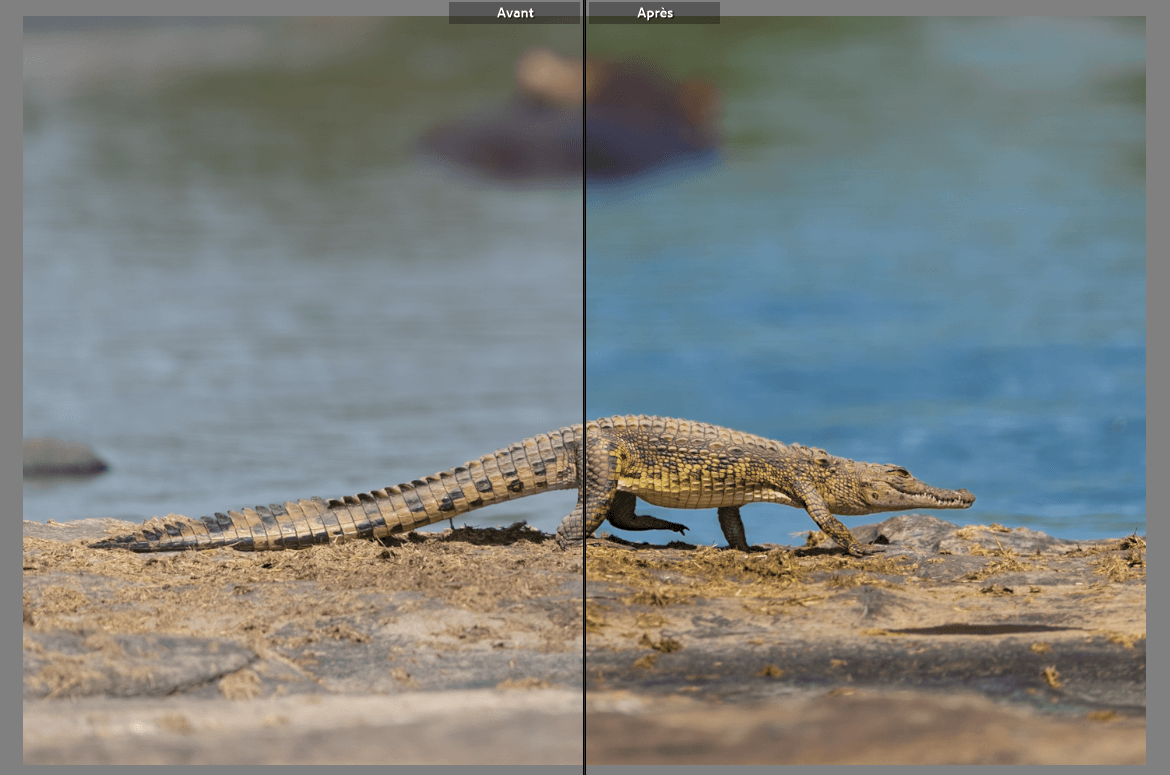Click the blurred hippo in the background
Screen dimensions: 1170x775
580,115
